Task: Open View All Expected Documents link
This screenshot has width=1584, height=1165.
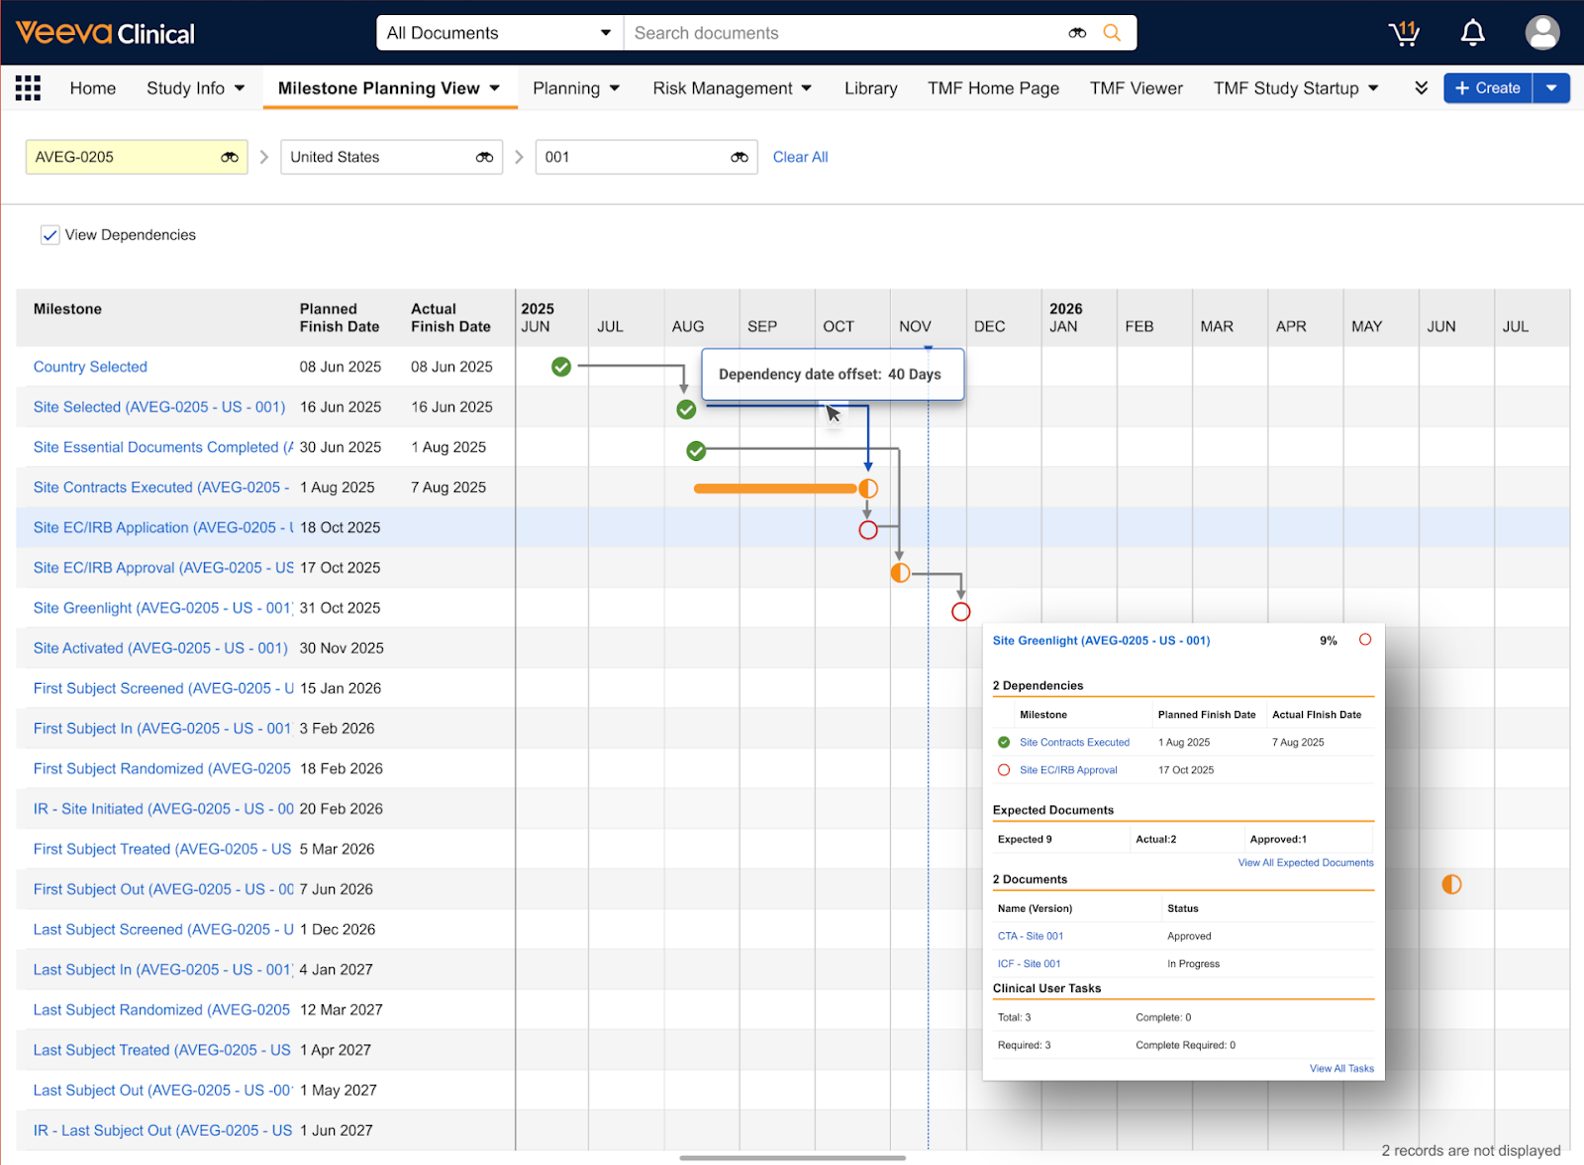Action: pos(1305,862)
